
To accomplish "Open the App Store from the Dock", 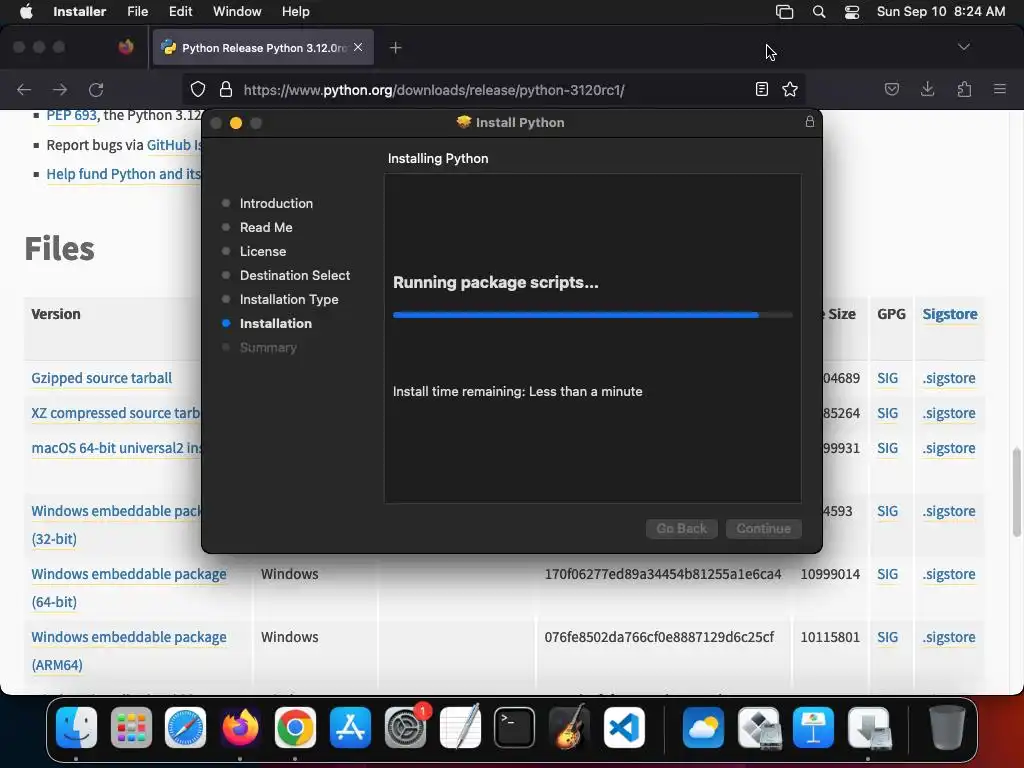I will pyautogui.click(x=350, y=727).
